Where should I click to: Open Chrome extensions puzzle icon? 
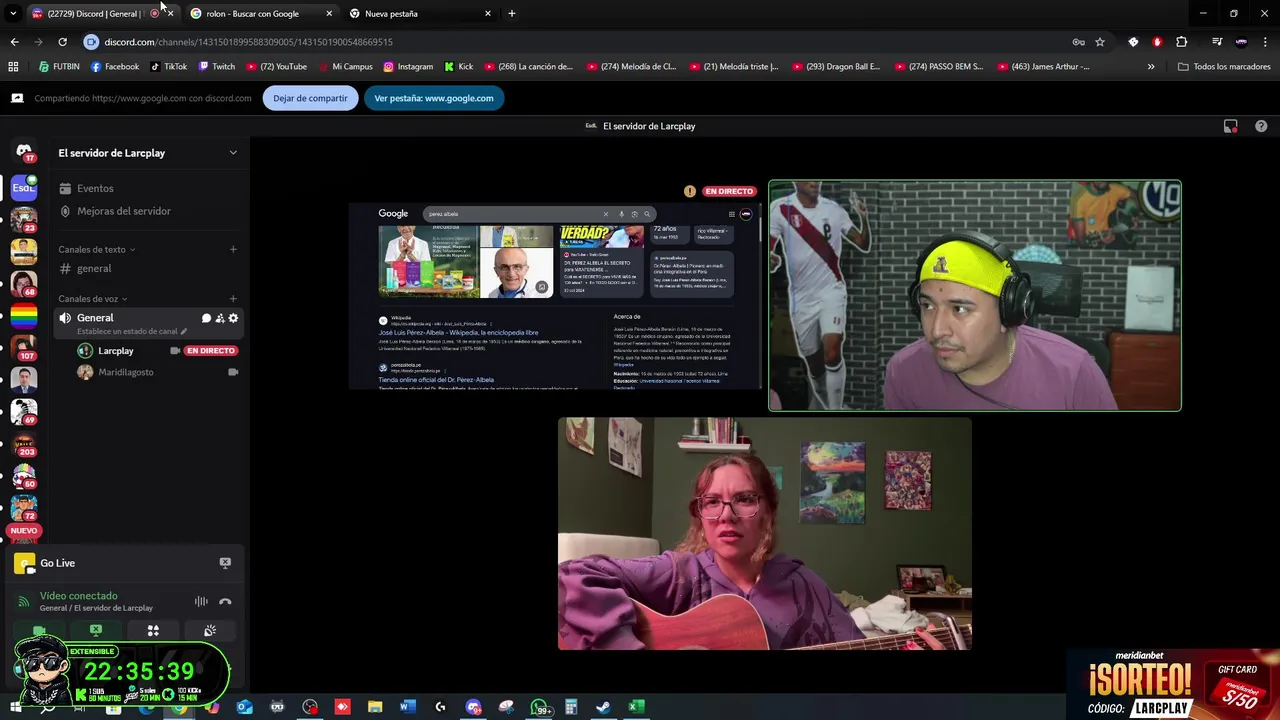1181,42
